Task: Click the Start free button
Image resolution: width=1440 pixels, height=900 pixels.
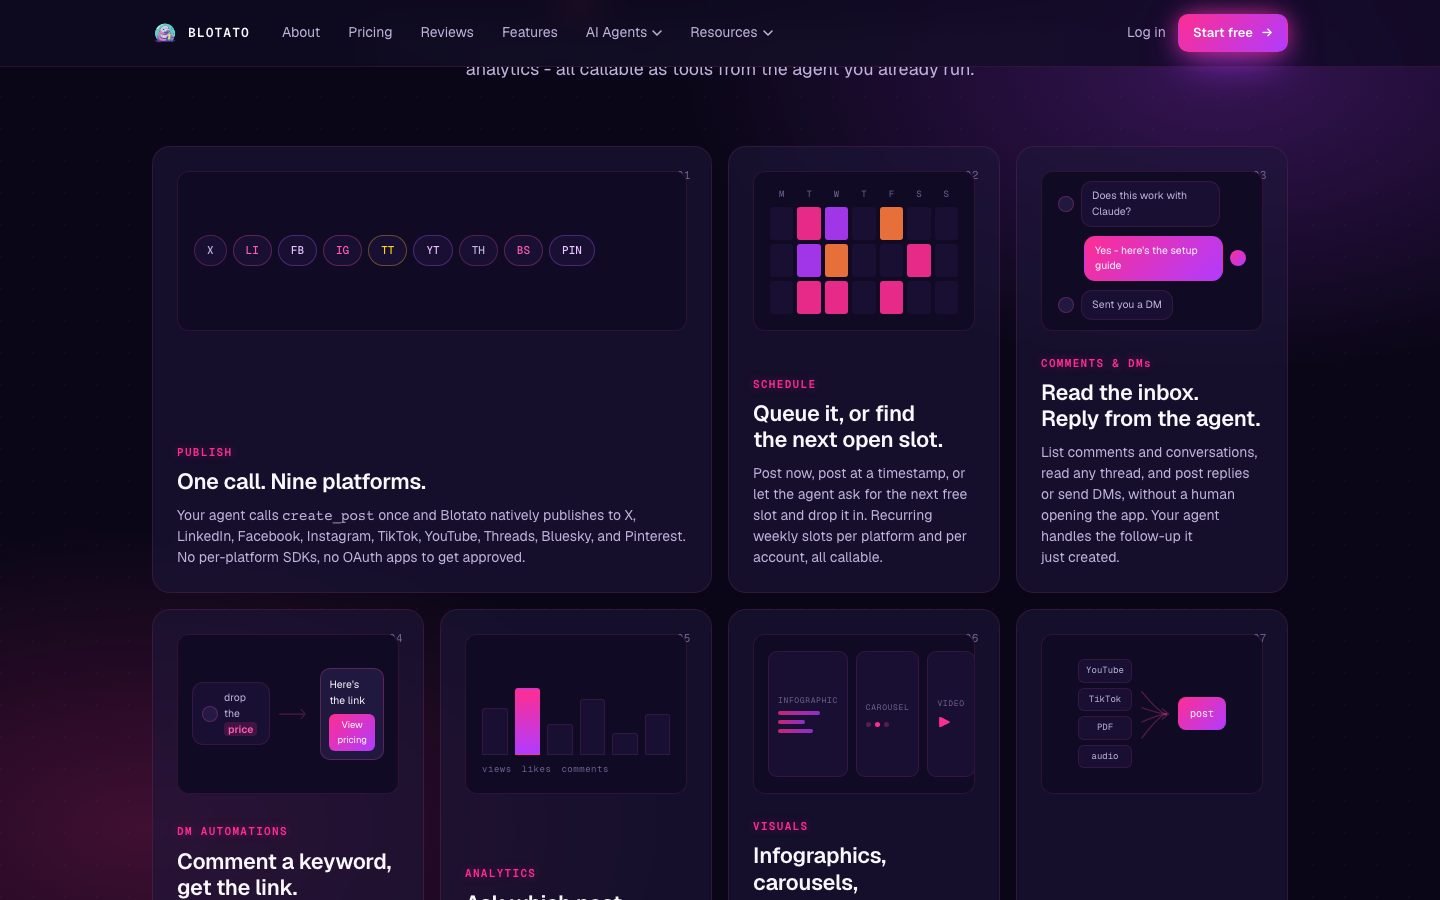Action: (x=1232, y=33)
